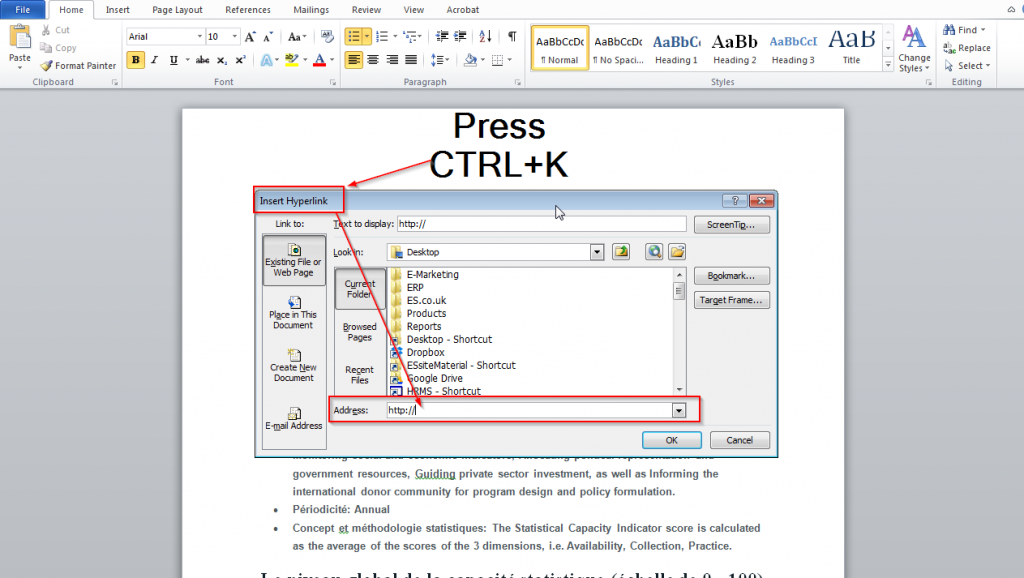Click the Multilevel List icon

coord(409,37)
